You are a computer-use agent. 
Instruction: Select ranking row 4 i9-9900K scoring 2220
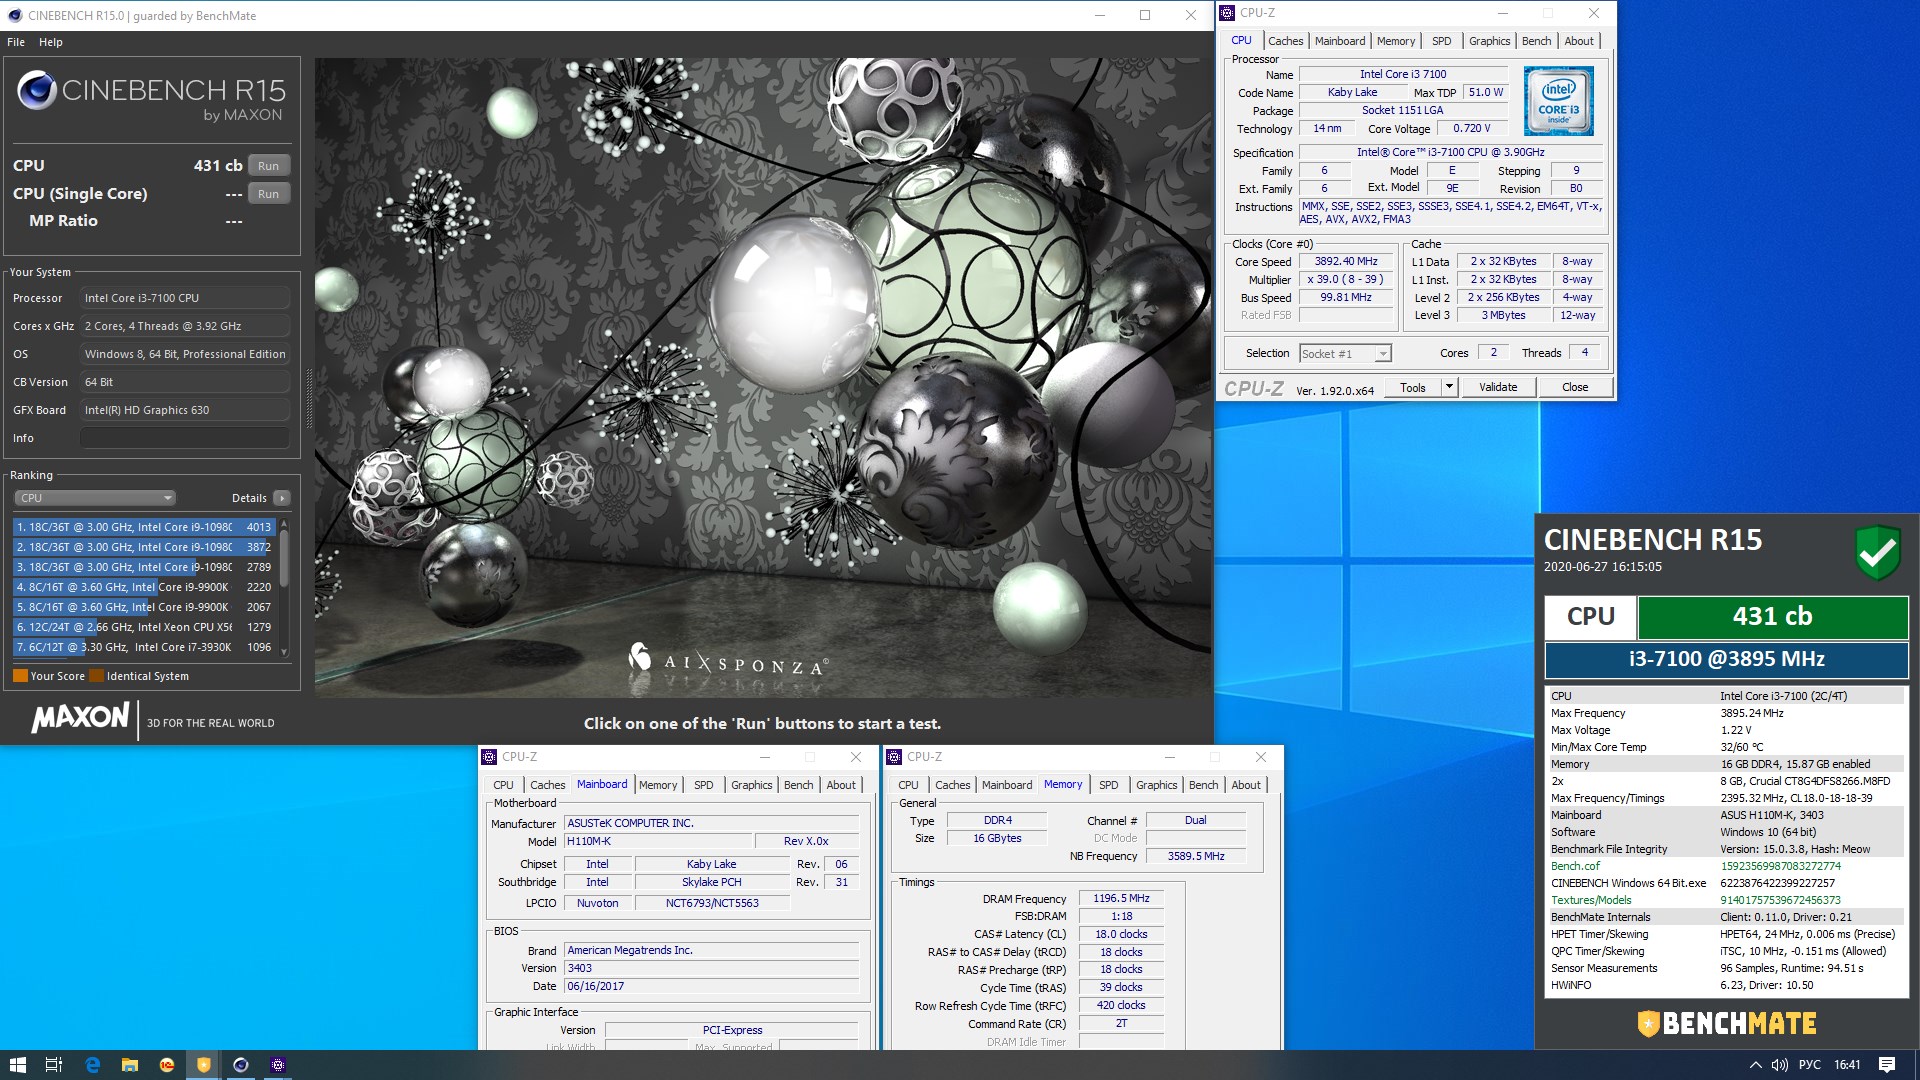tap(145, 587)
